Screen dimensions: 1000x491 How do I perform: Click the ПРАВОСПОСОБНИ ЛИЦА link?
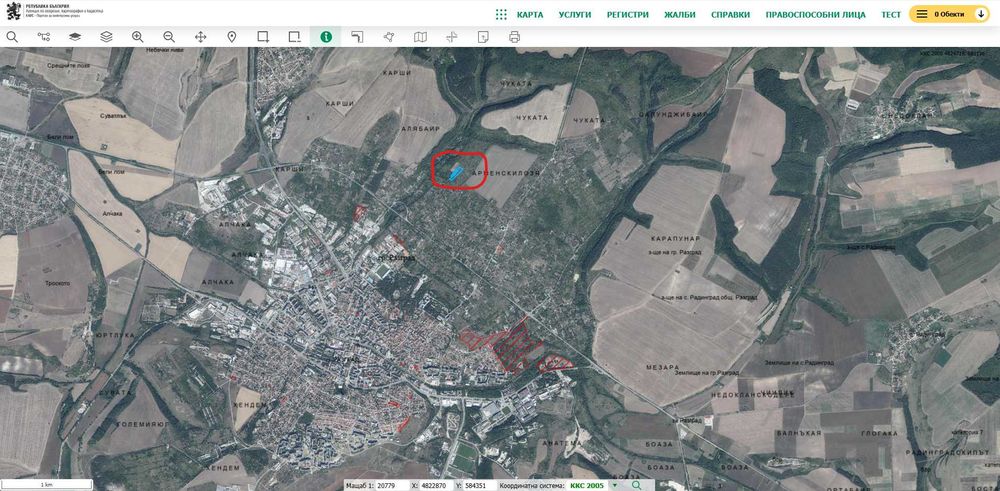point(815,15)
